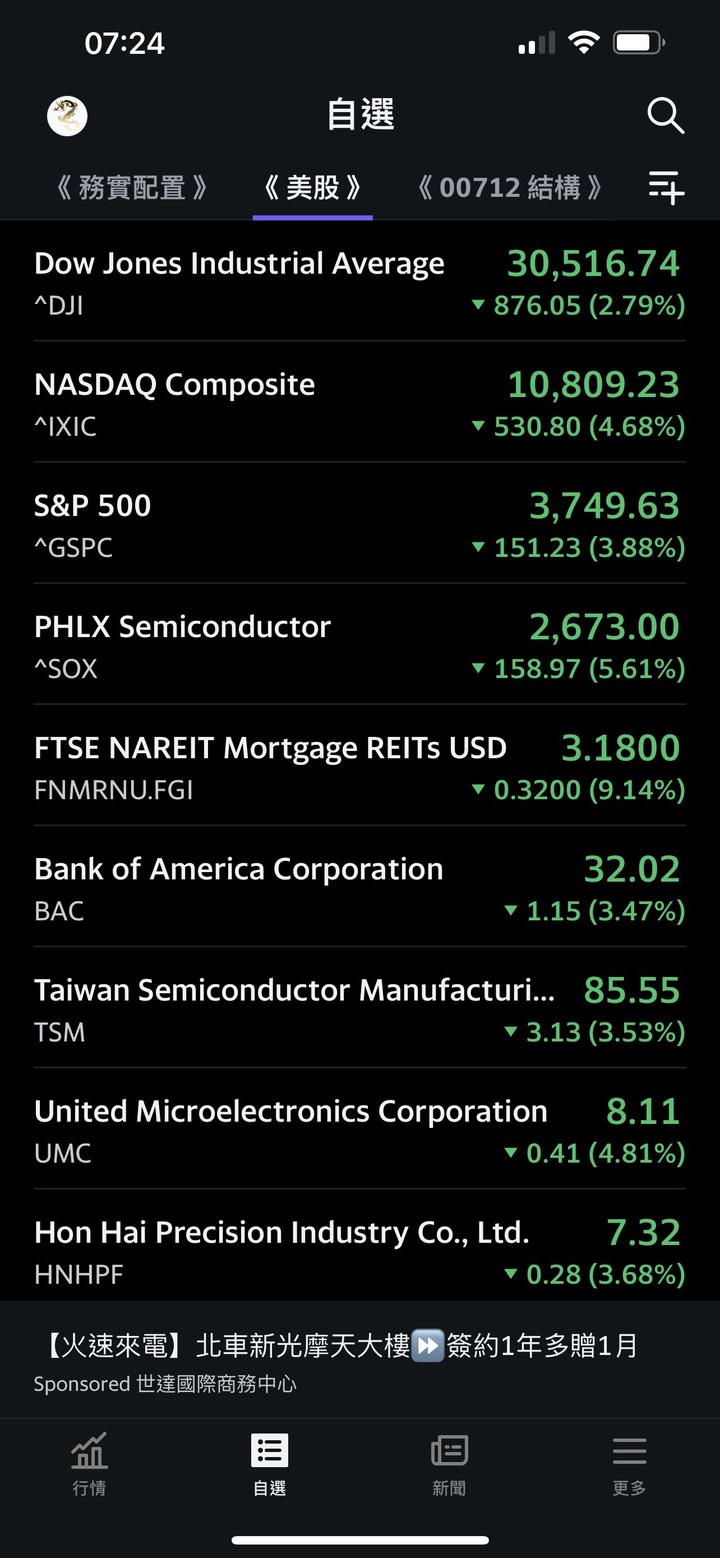Tap the add watchlist icon

[666, 187]
